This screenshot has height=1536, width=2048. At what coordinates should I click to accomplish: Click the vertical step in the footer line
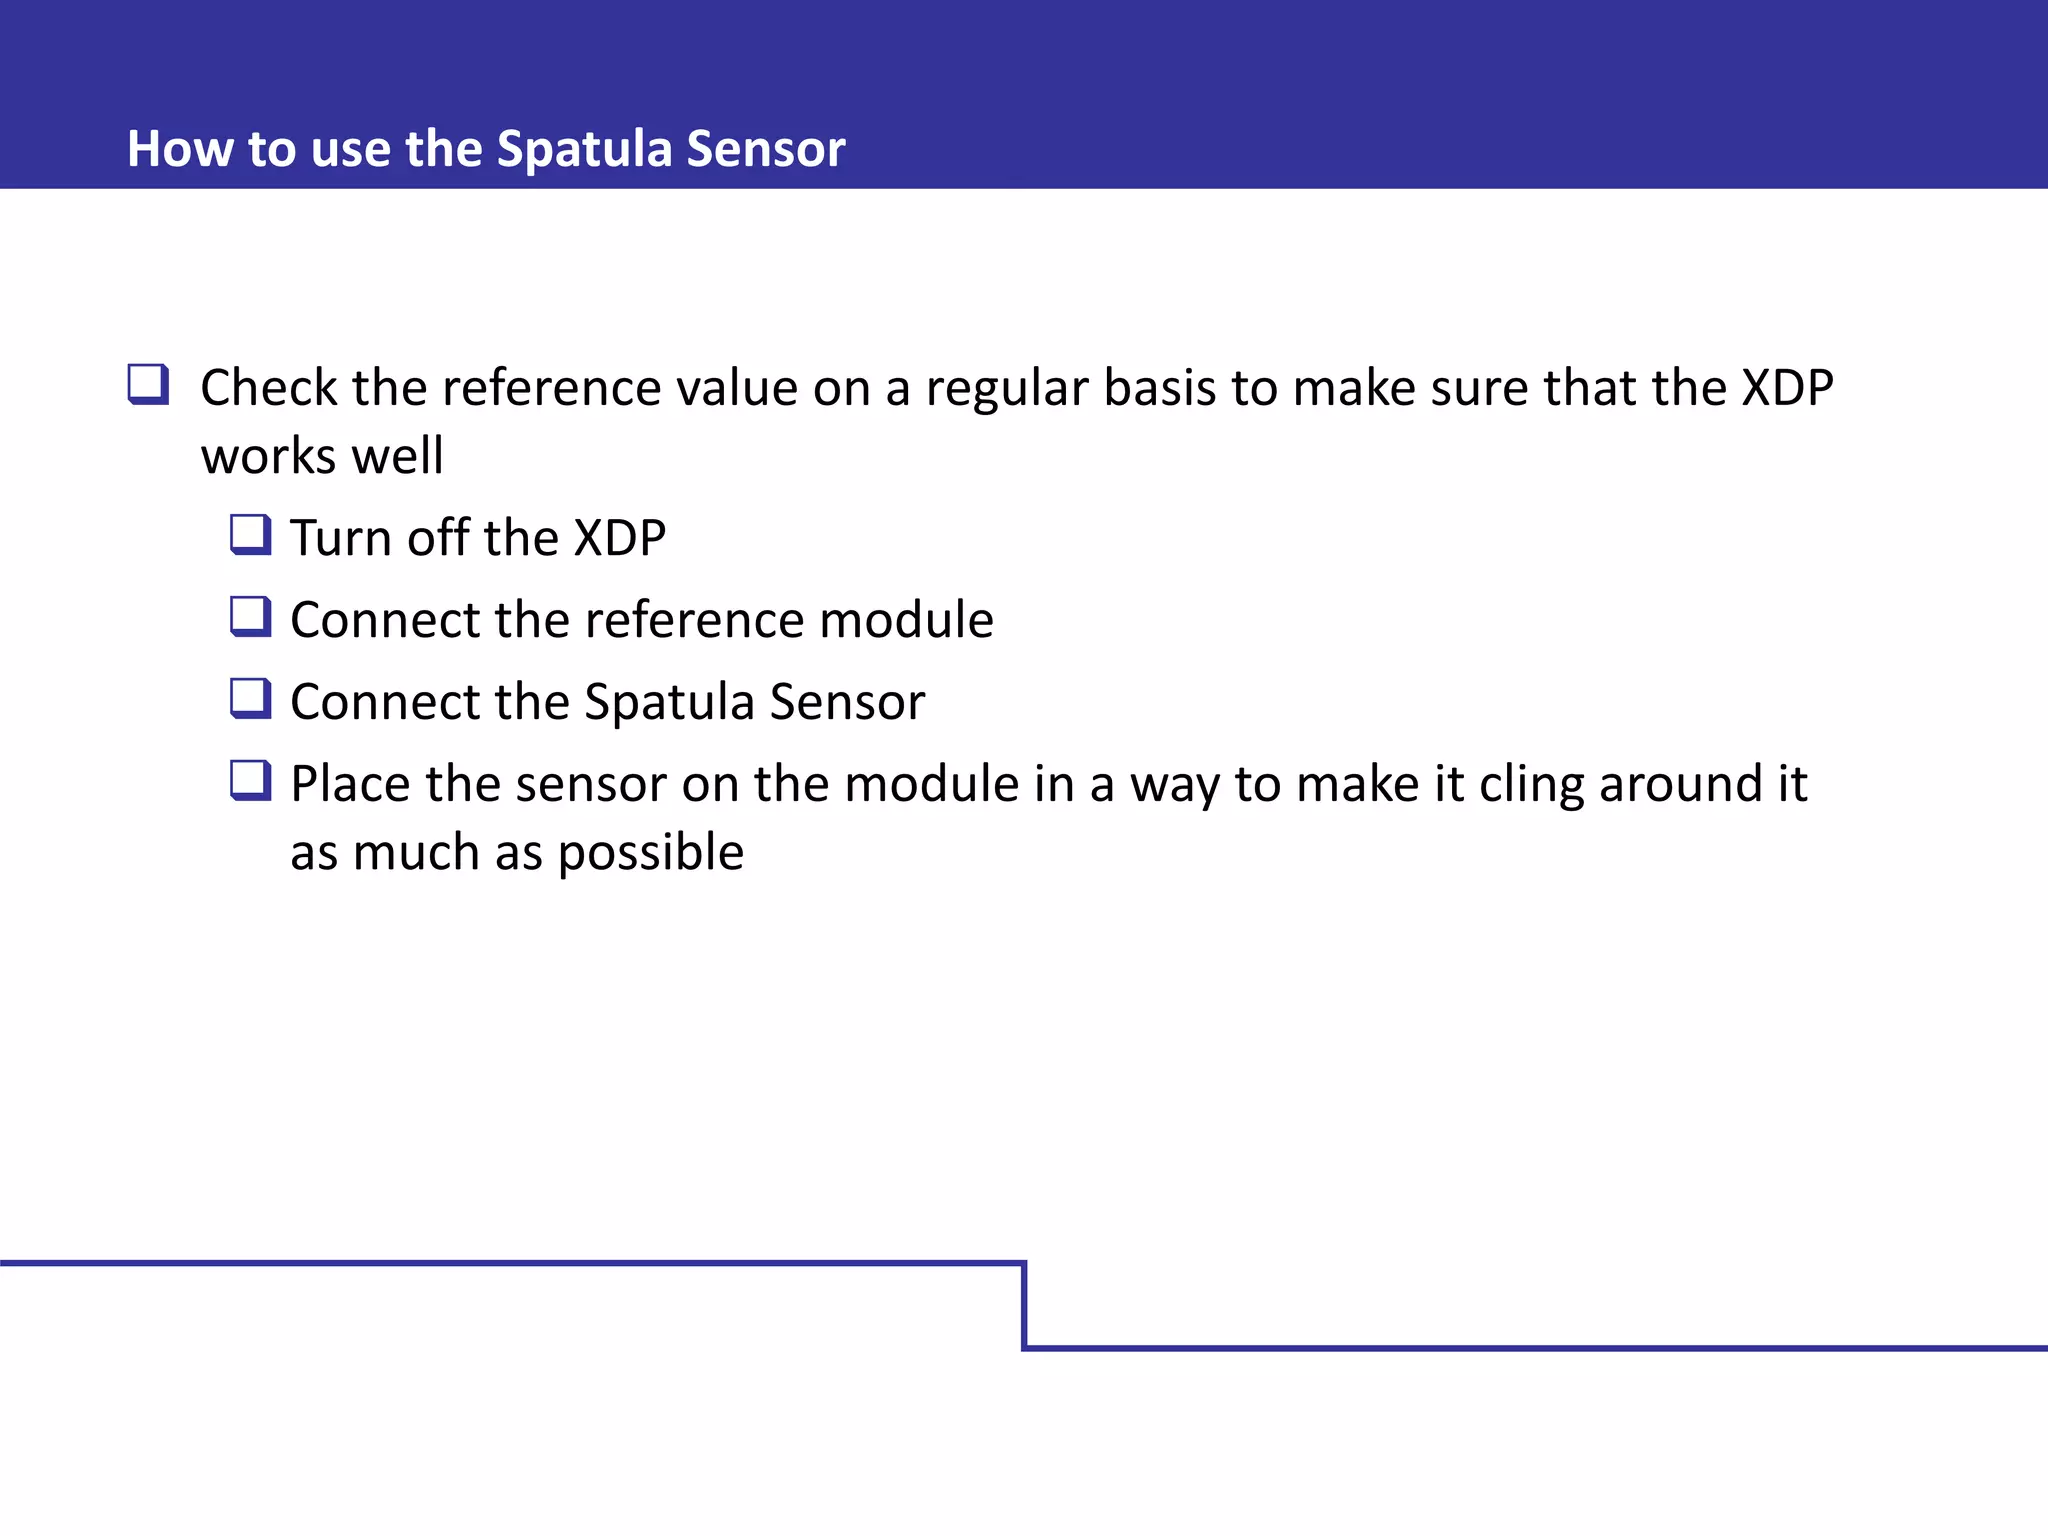(x=1025, y=1307)
